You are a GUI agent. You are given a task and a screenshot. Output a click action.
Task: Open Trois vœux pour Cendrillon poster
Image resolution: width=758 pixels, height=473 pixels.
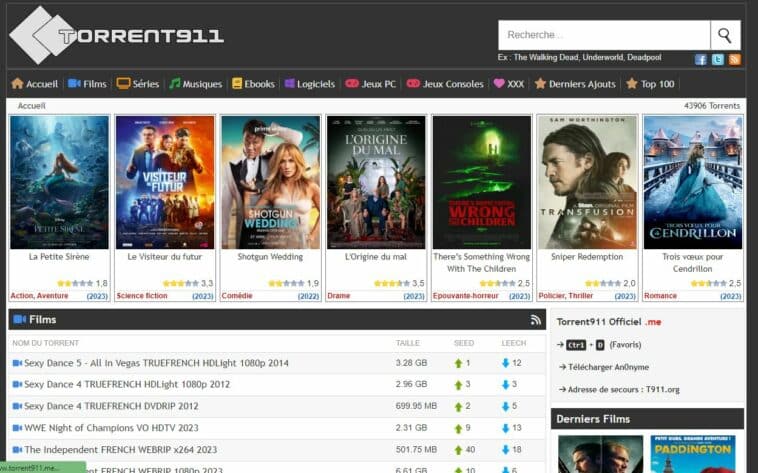(x=693, y=182)
